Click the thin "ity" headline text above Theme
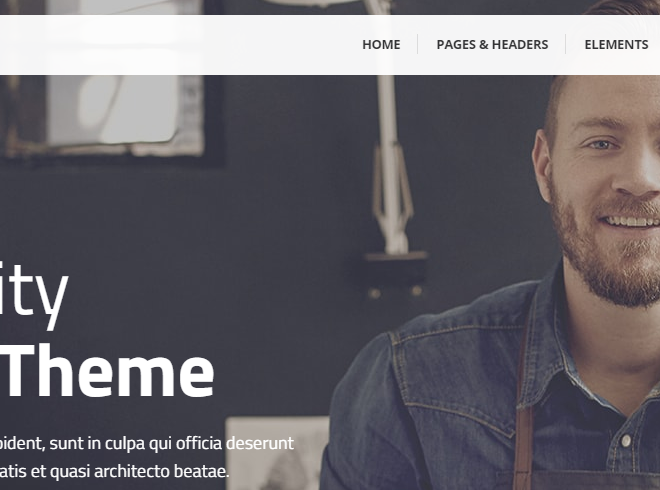Viewport: 660px width, 490px height. pyautogui.click(x=34, y=290)
